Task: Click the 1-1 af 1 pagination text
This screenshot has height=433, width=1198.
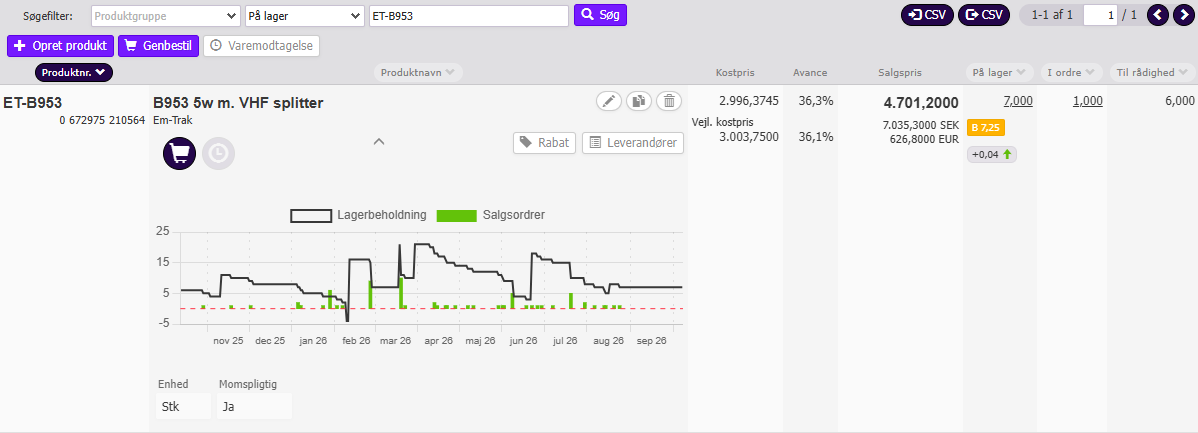Action: pos(1052,15)
